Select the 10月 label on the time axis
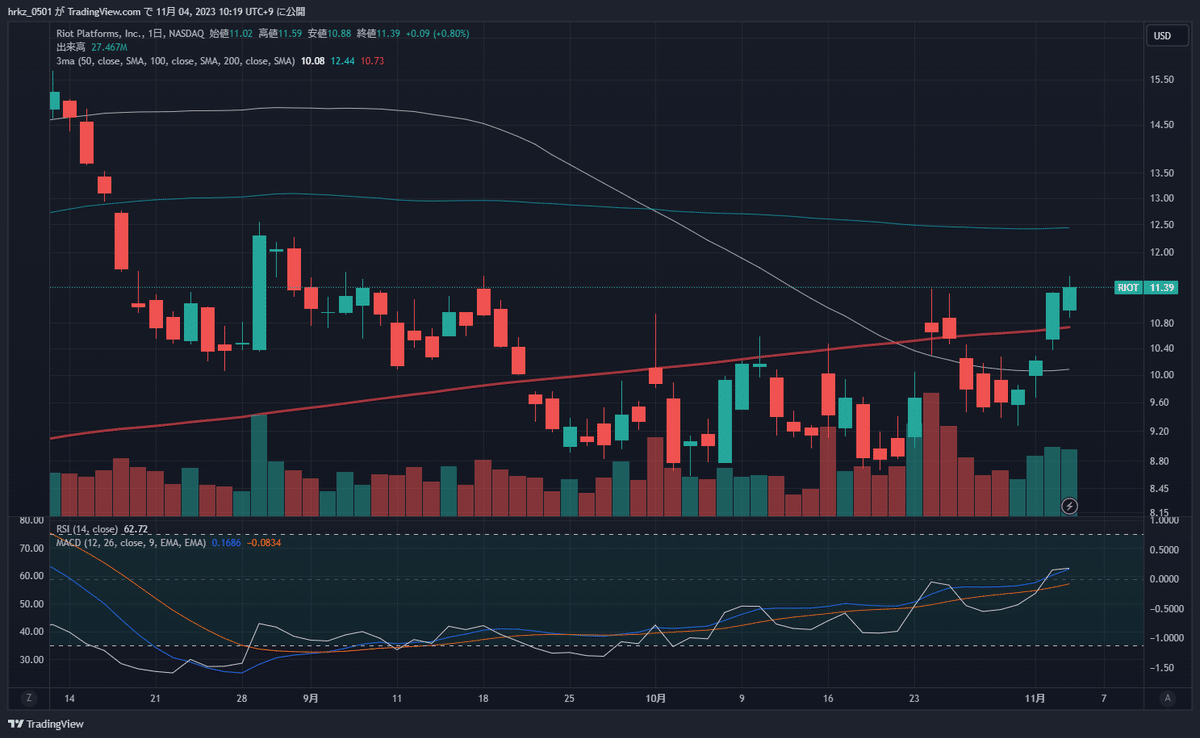This screenshot has width=1200, height=738. tap(655, 700)
